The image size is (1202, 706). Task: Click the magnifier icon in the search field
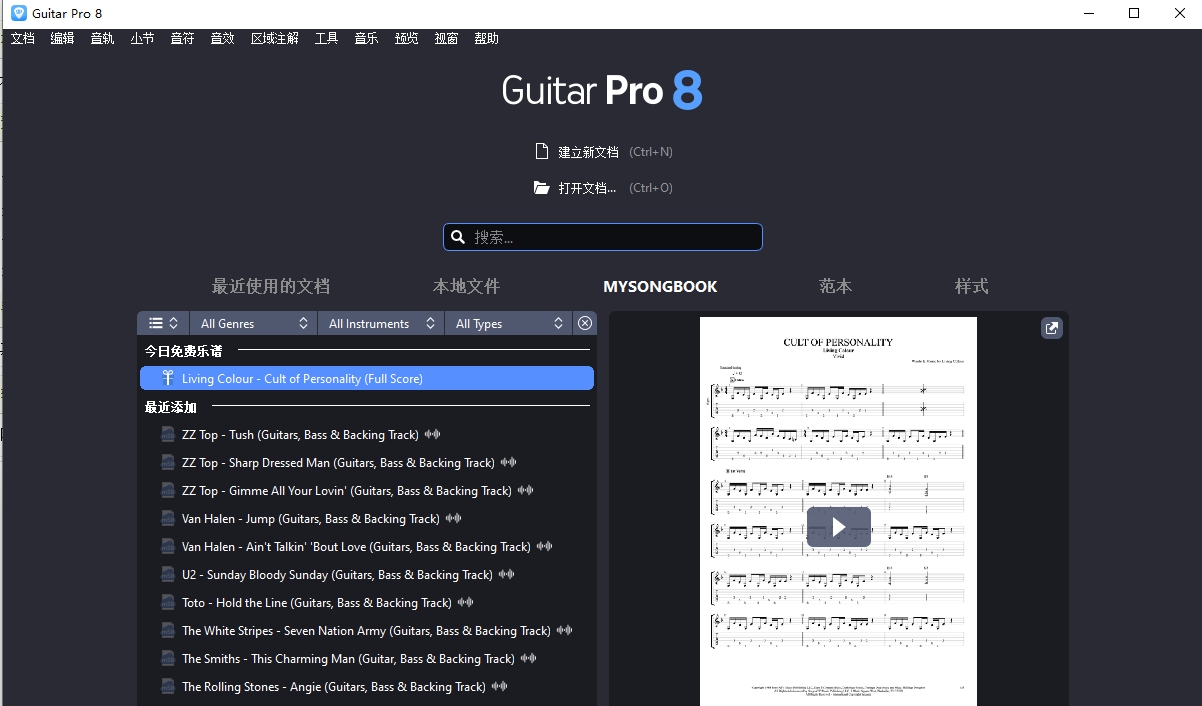pos(458,236)
